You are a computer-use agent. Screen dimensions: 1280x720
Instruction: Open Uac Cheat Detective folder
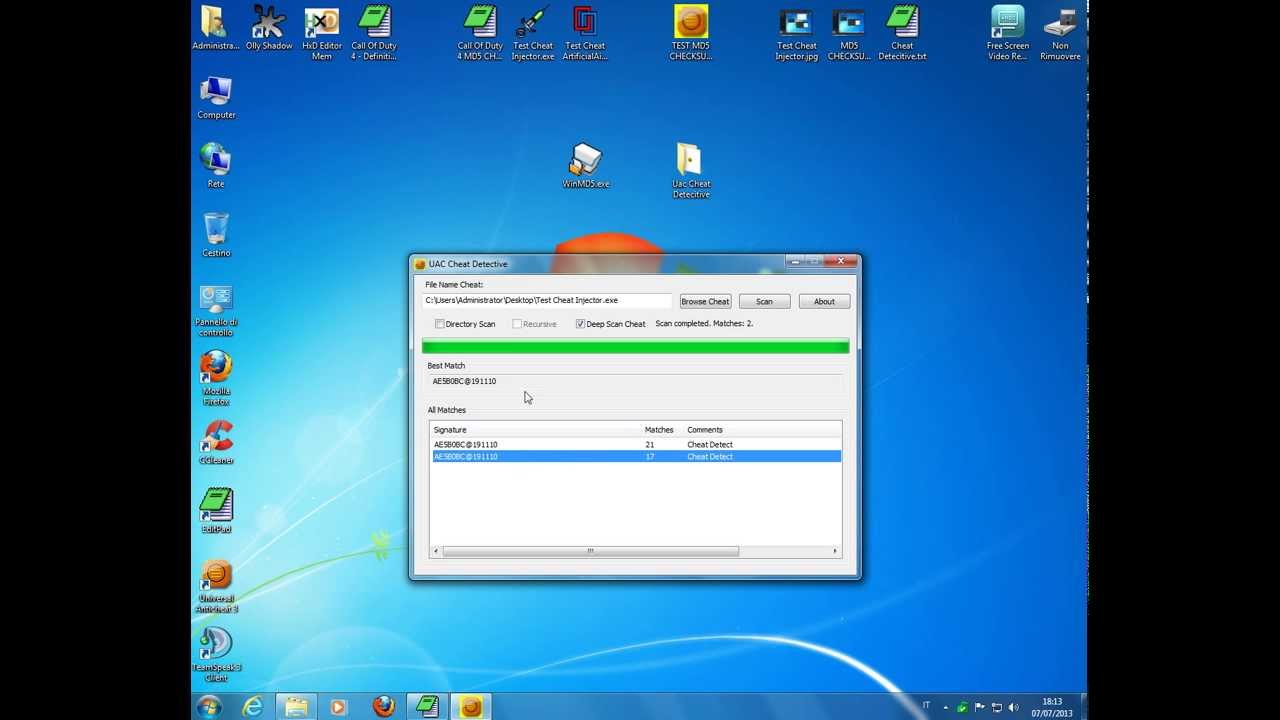[x=691, y=170]
